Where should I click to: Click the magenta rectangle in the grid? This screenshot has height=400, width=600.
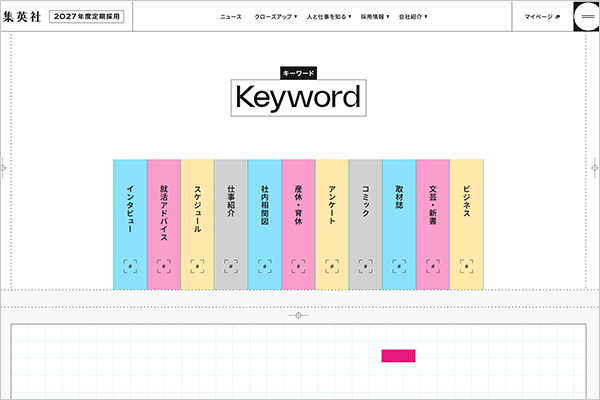point(398,355)
